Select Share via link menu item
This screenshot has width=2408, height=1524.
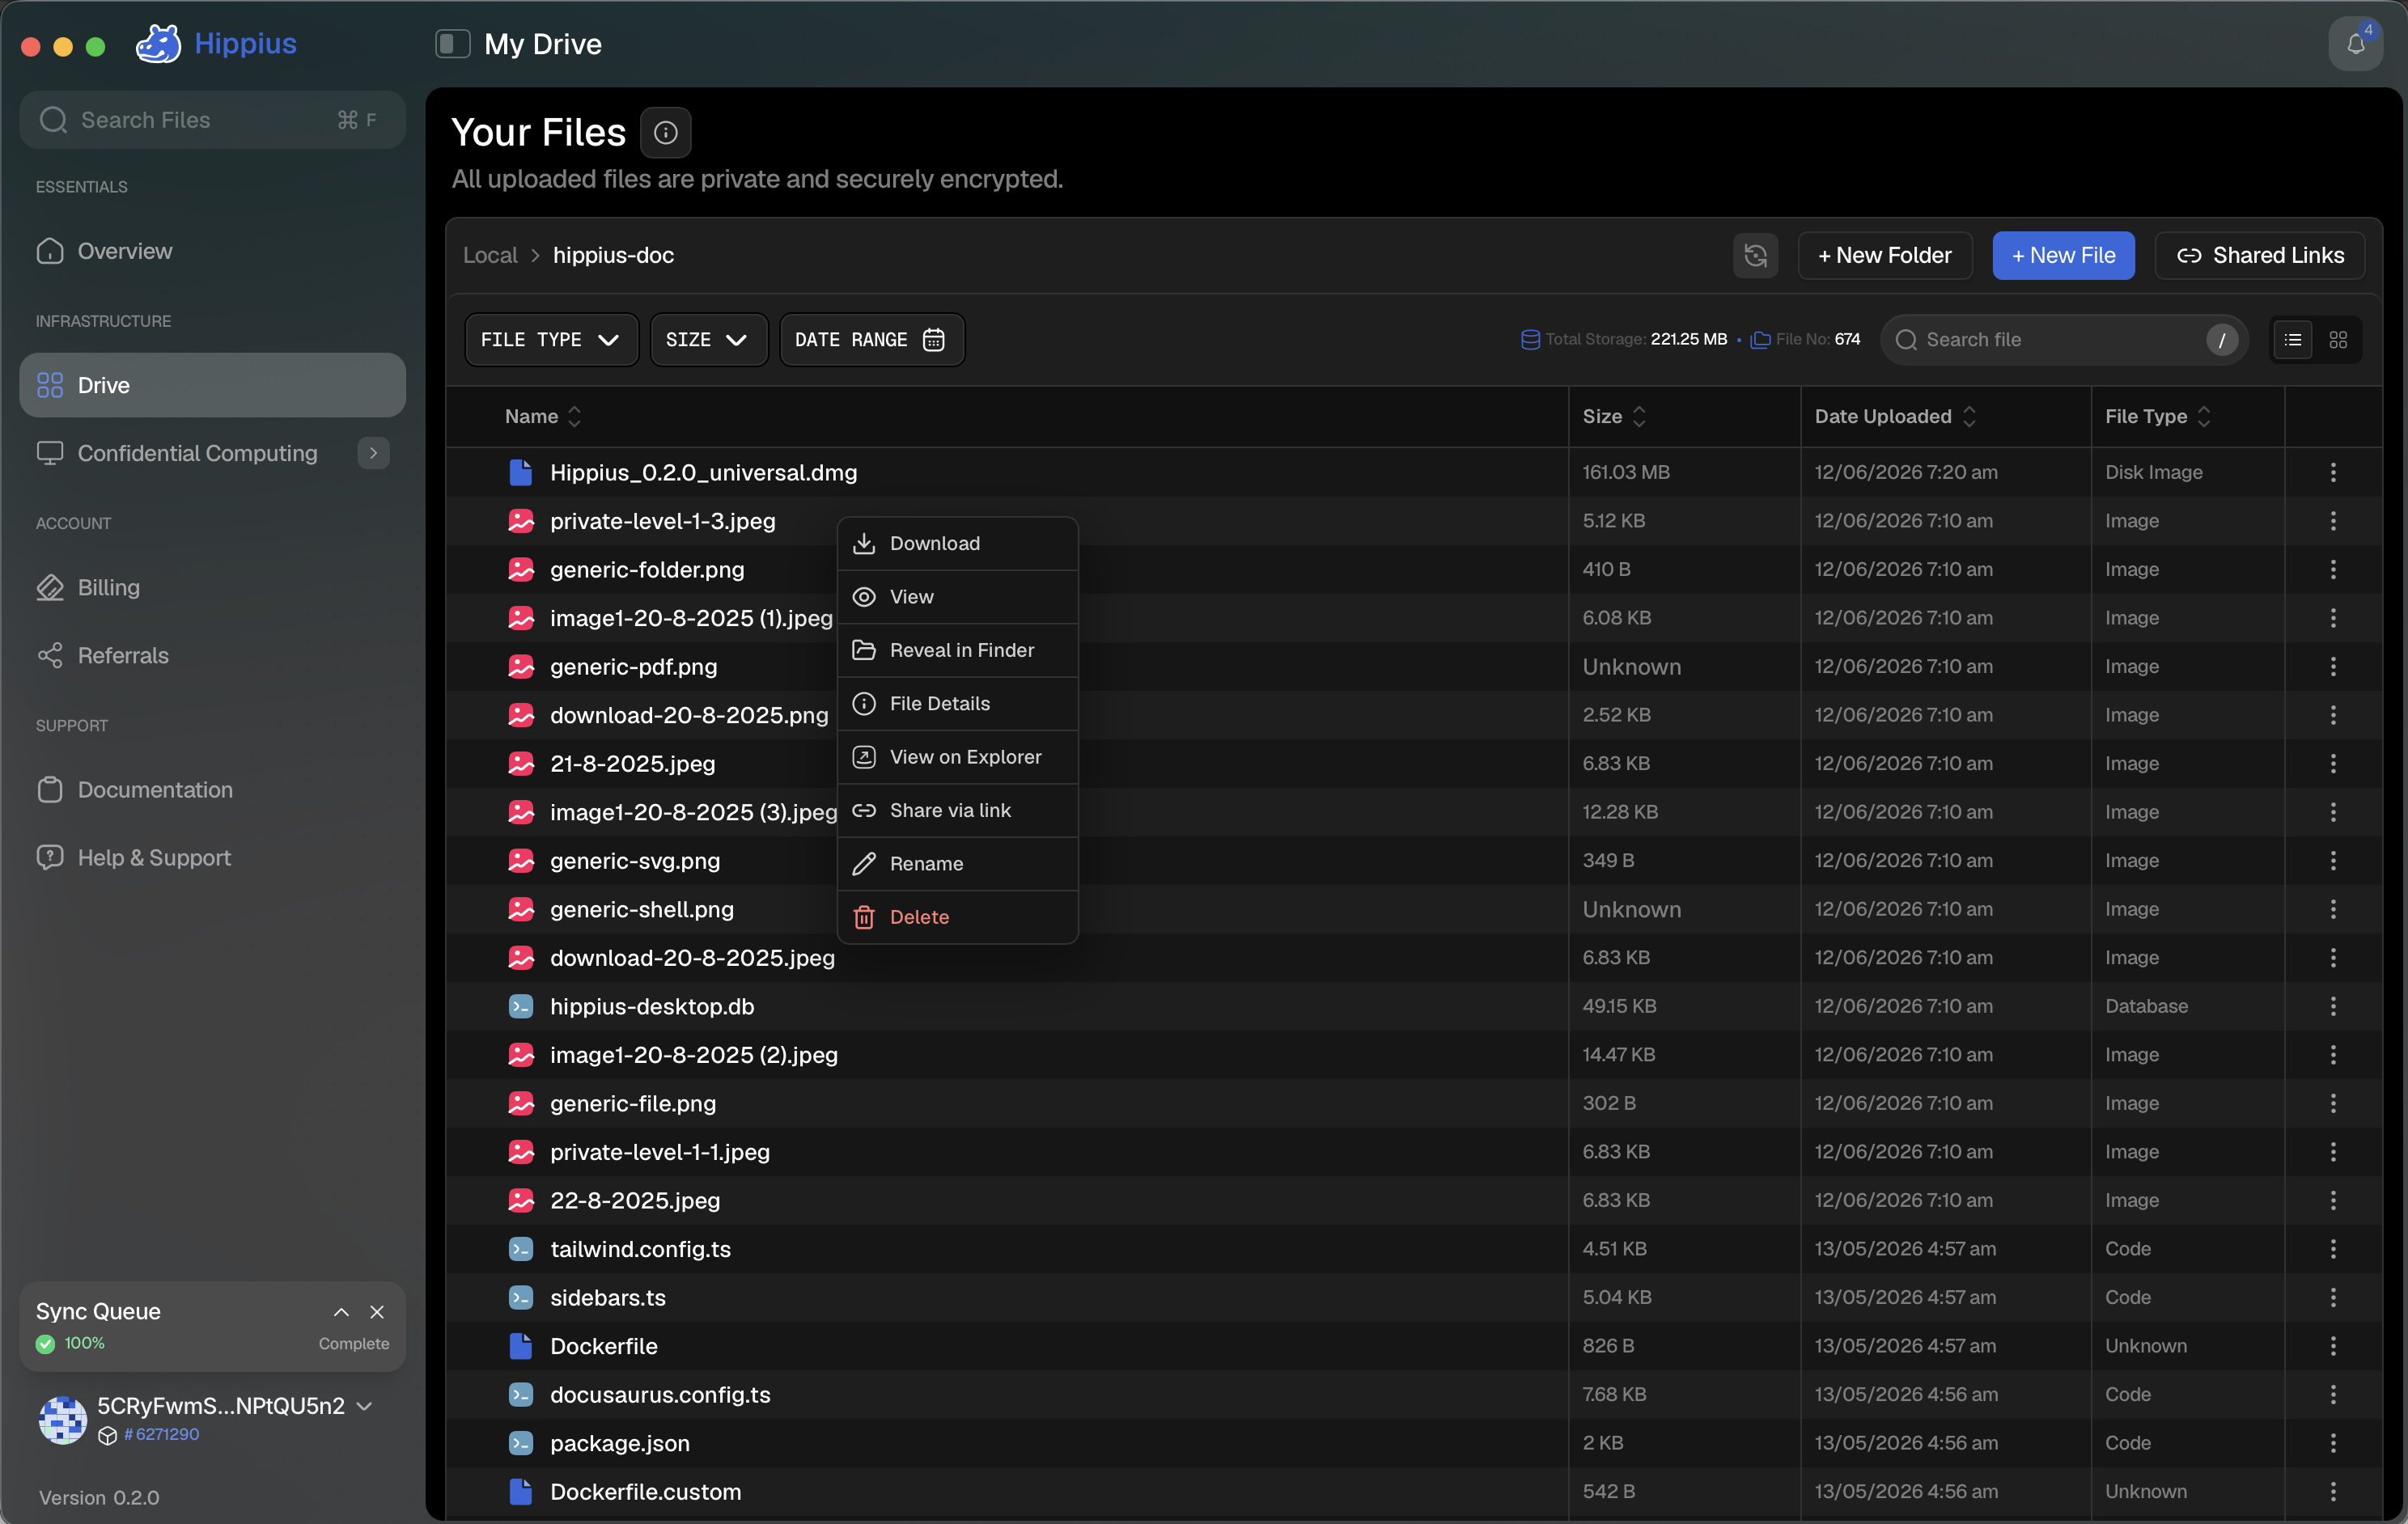coord(957,811)
